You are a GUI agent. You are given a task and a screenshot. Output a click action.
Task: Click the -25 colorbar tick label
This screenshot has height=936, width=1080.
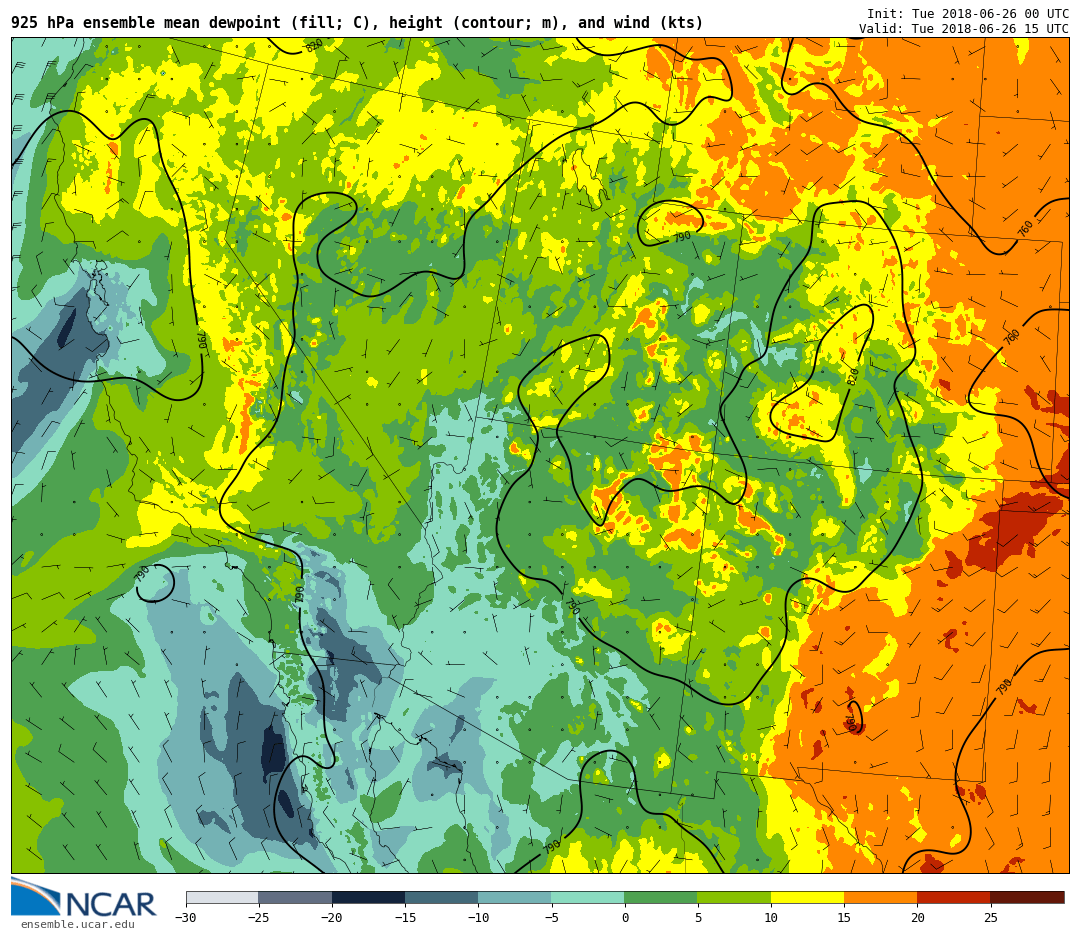pos(259,917)
